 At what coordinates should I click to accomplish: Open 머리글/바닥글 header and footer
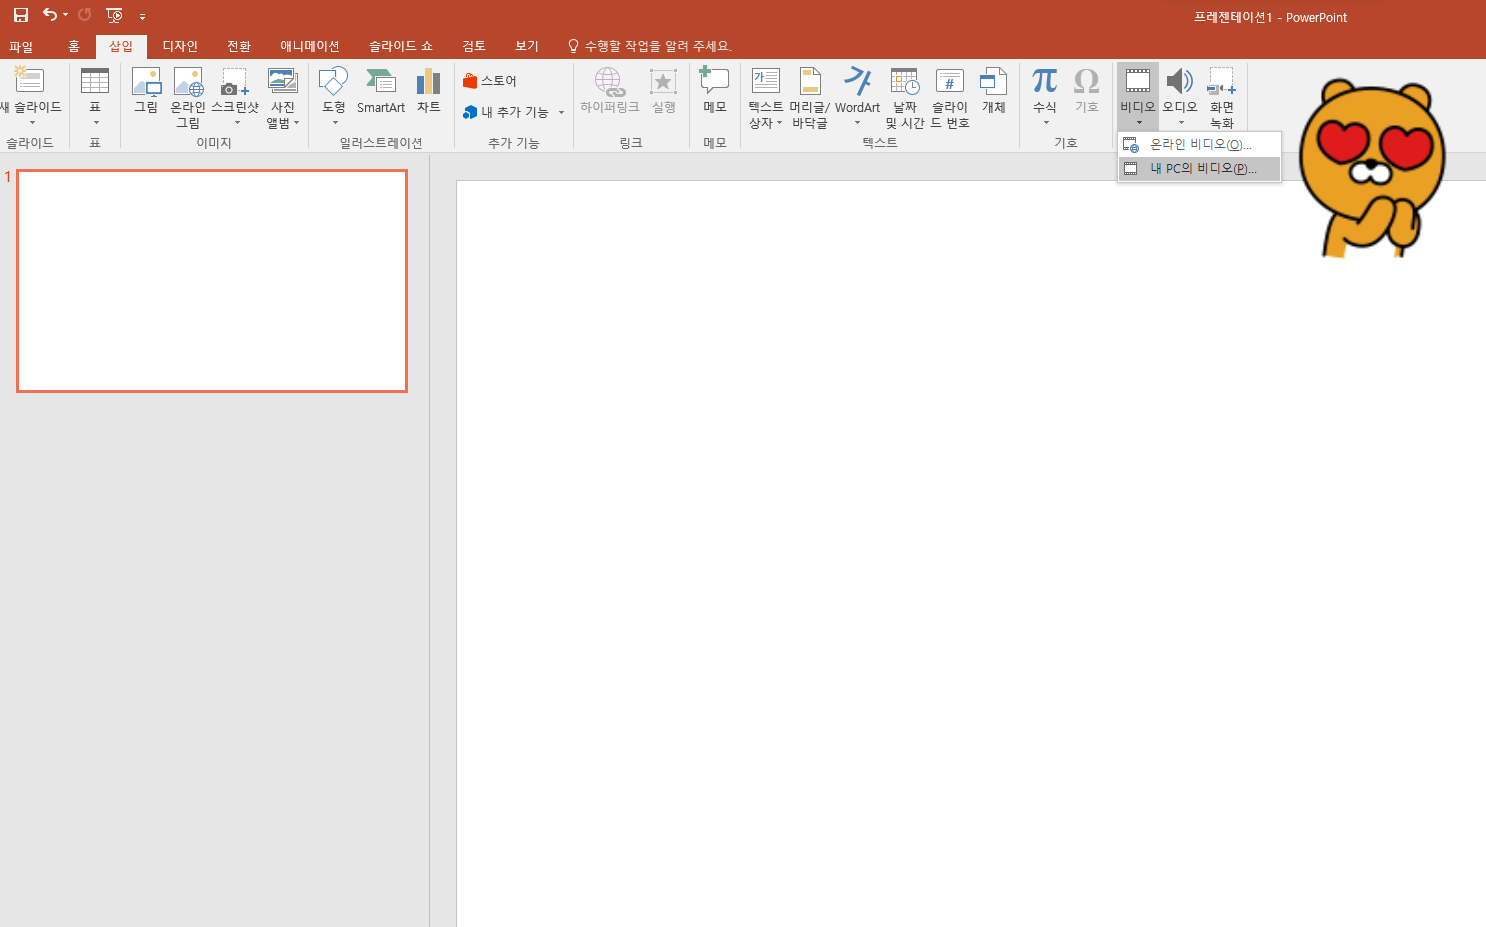pos(810,97)
